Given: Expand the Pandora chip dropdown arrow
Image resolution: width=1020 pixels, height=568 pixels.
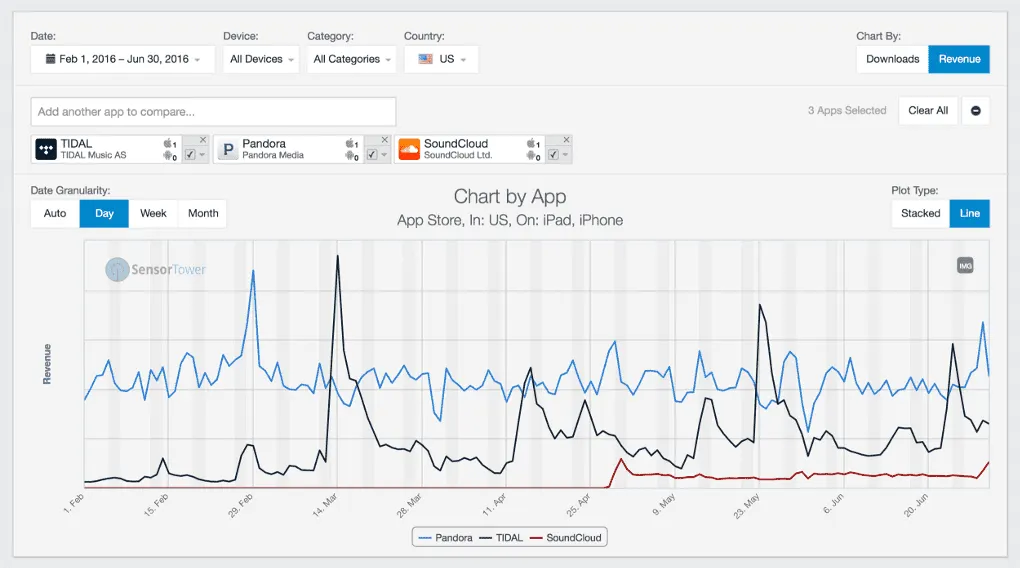Looking at the screenshot, I should [x=384, y=155].
